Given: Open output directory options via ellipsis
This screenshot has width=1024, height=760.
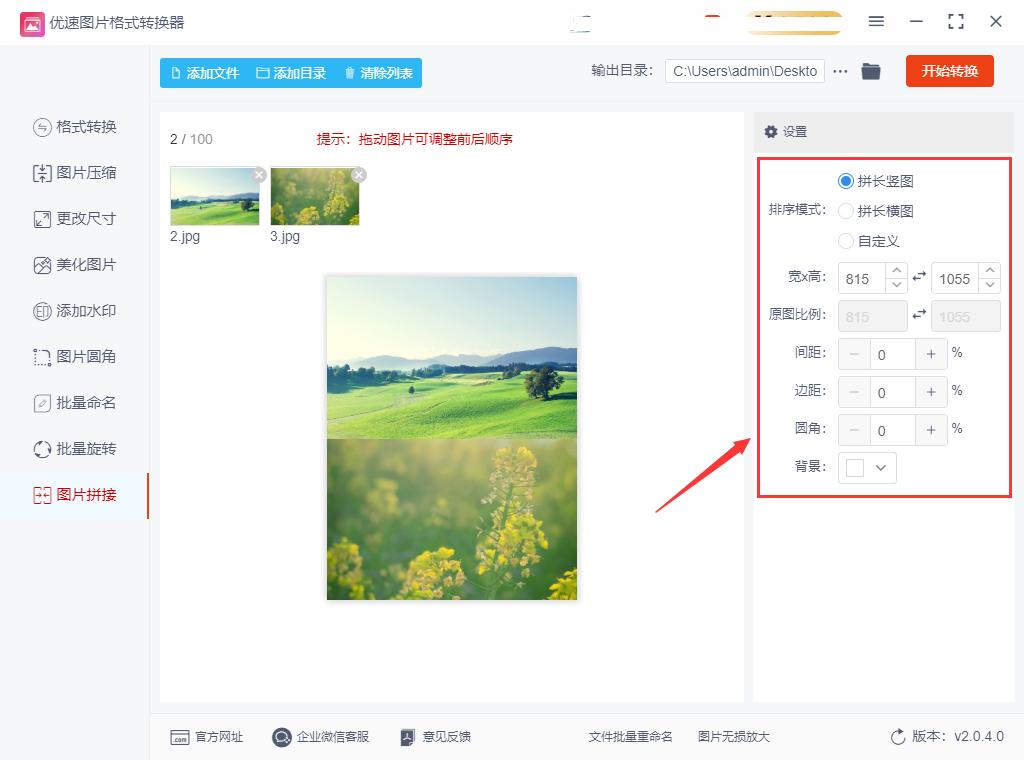Looking at the screenshot, I should (x=840, y=71).
